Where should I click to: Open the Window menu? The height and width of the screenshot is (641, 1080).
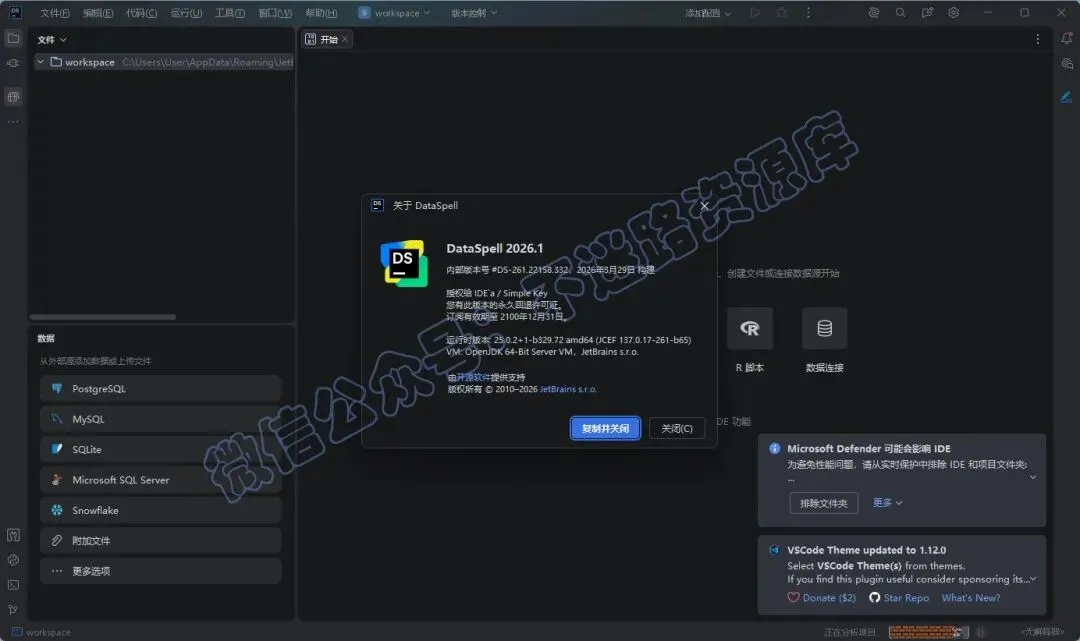point(275,13)
